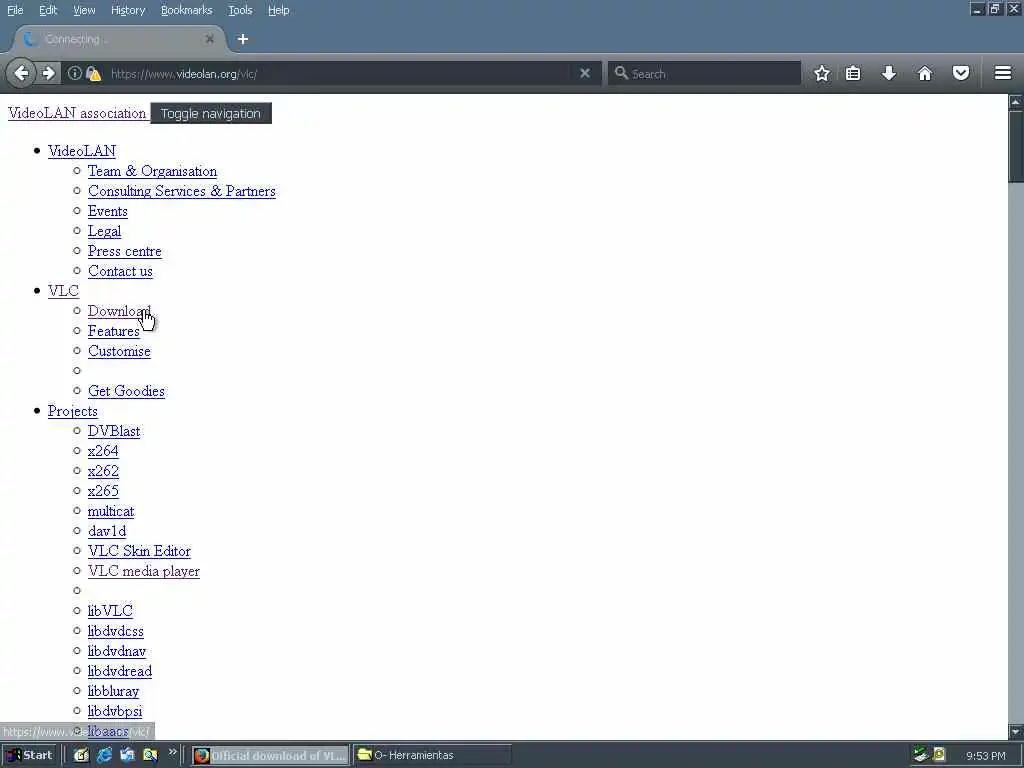Launch Internet Explorer from quick launch
Screen dimensions: 1024x768
coord(104,756)
